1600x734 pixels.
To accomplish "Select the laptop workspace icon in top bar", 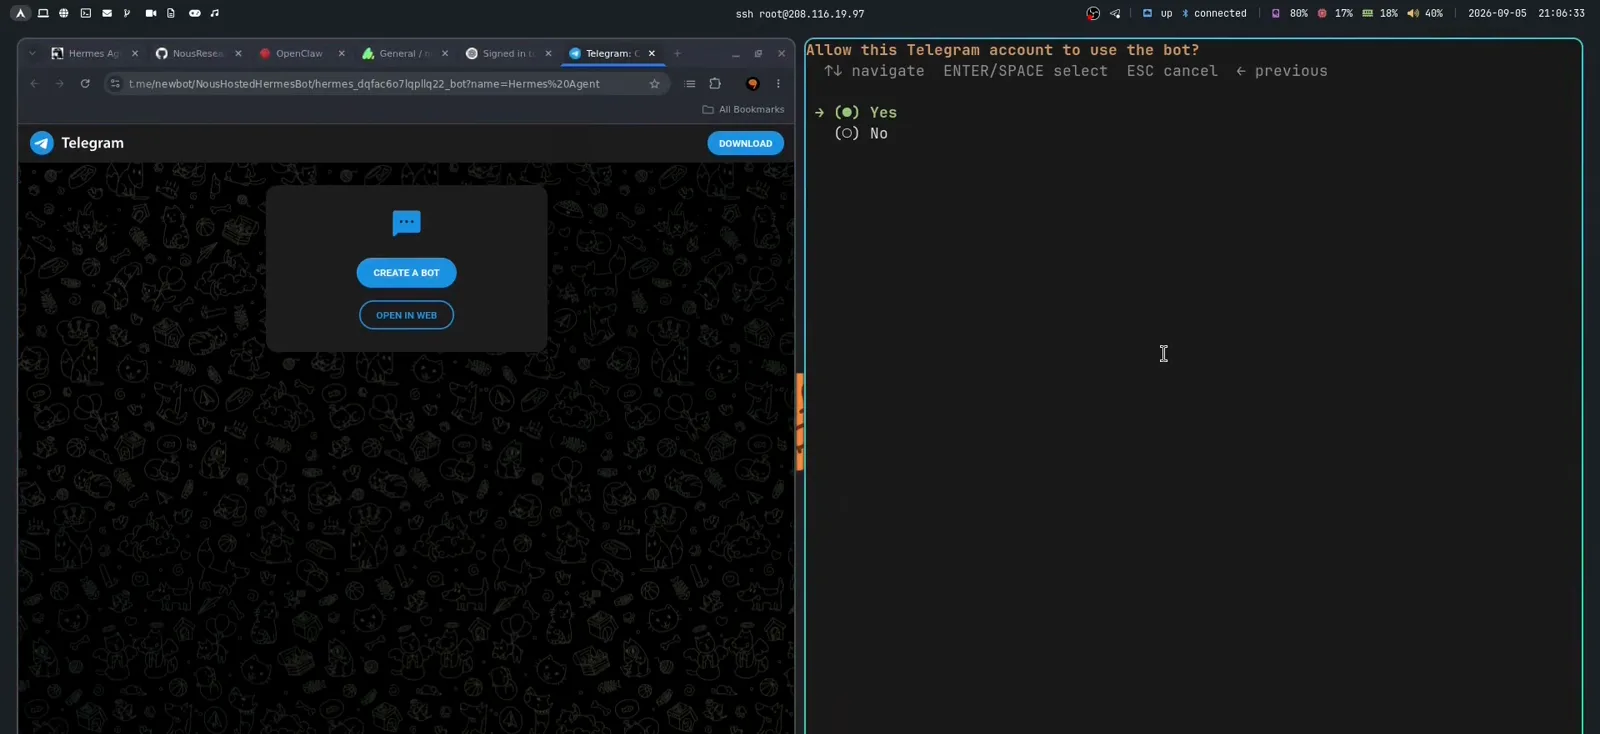I will click(x=43, y=13).
